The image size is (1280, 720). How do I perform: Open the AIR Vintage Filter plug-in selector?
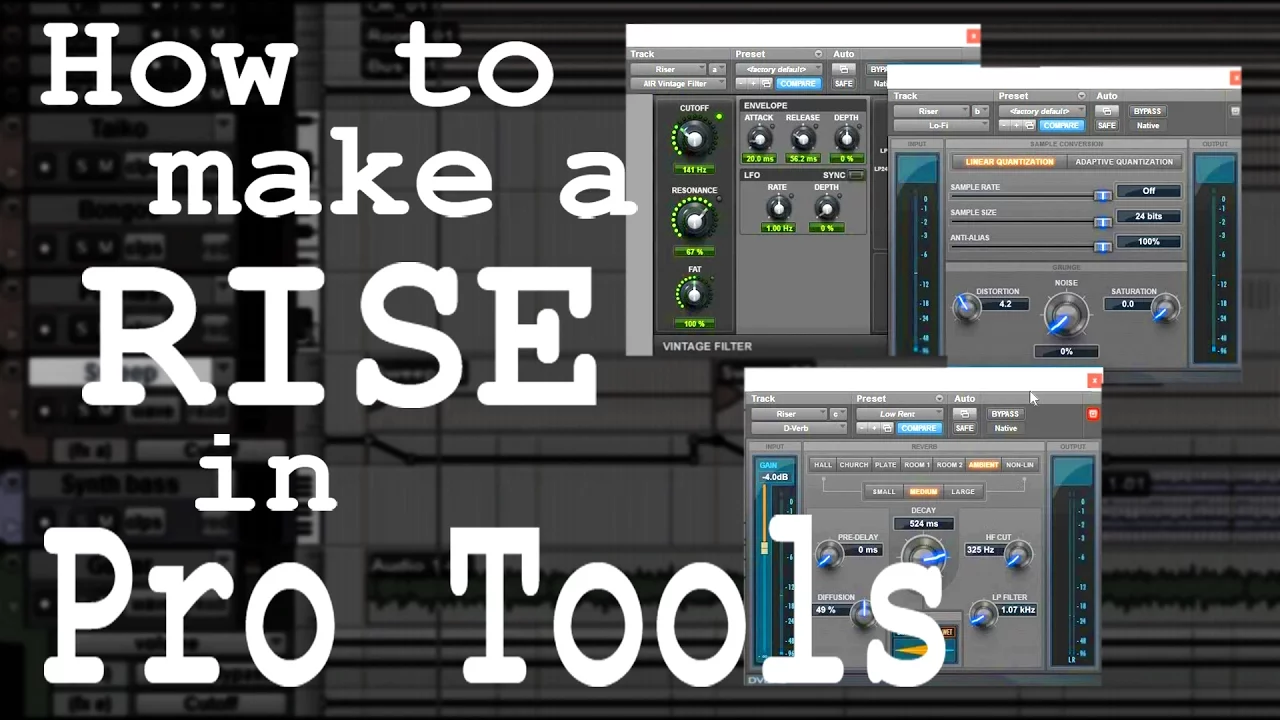coord(678,84)
